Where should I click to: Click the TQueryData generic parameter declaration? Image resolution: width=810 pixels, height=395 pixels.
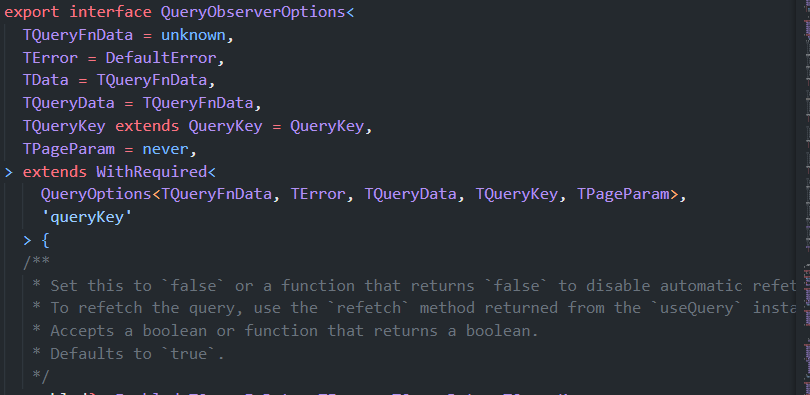(69, 103)
